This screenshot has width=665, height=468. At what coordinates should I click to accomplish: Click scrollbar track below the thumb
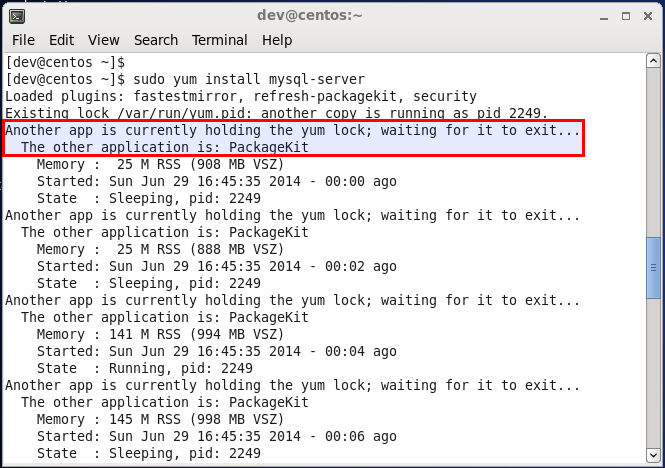653,373
